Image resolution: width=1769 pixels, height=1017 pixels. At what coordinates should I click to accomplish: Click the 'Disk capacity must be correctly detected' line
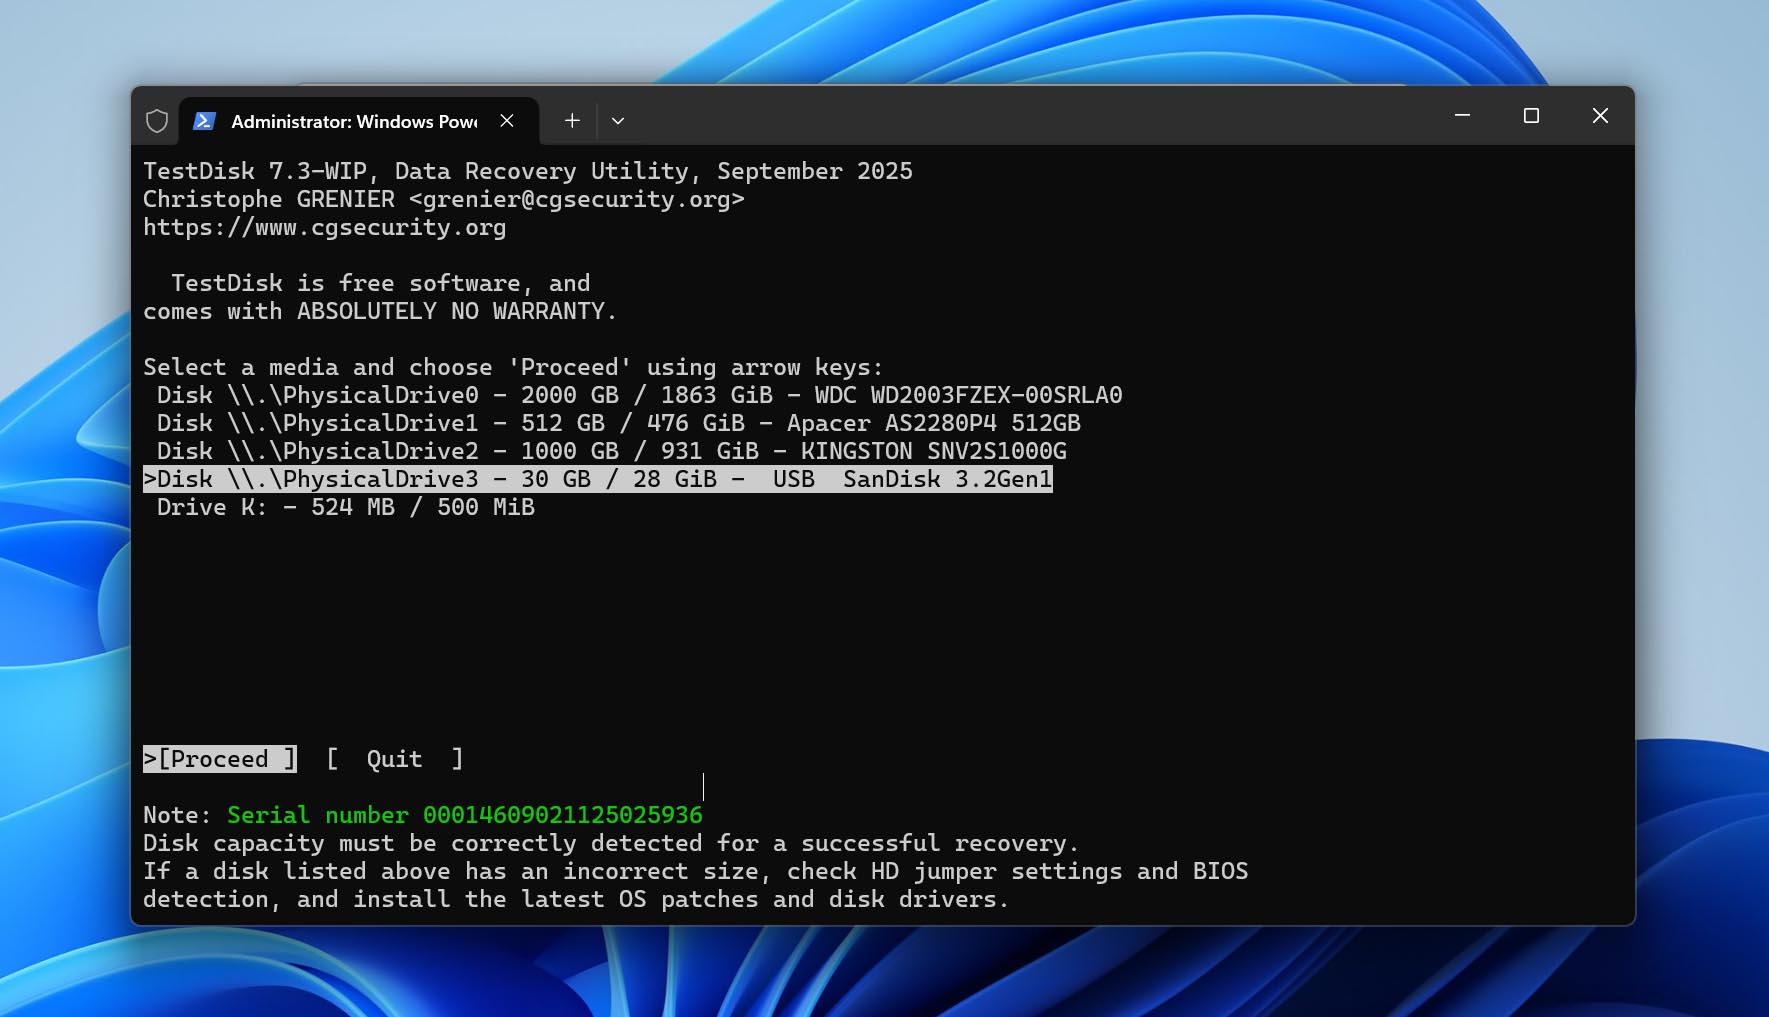[611, 843]
